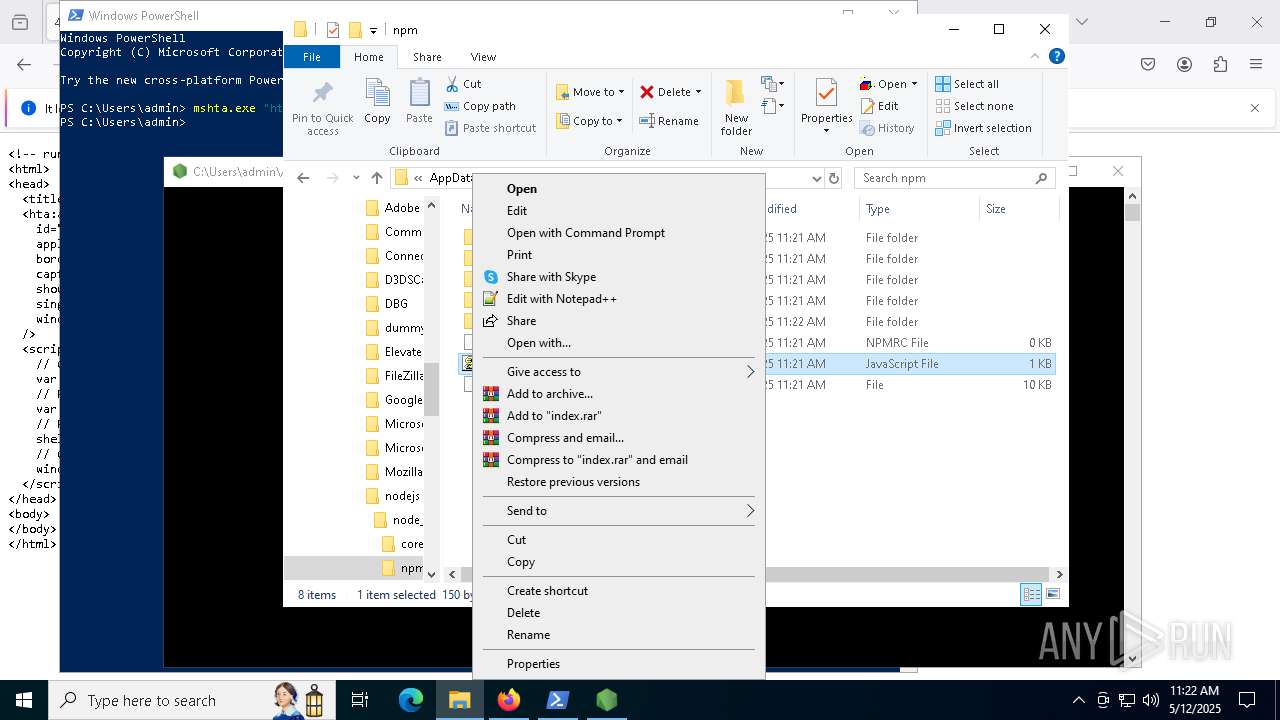The image size is (1280, 720).
Task: Click Copy path in ribbon
Action: [x=480, y=106]
